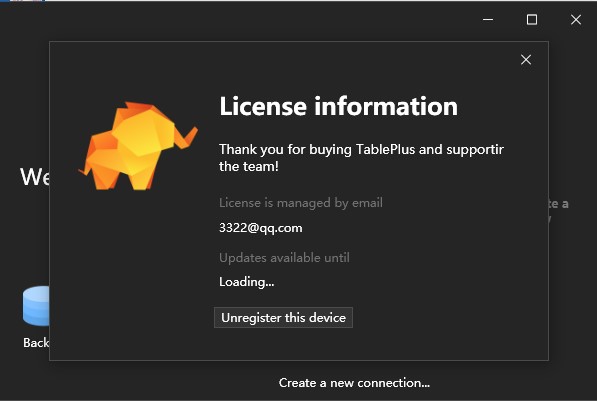Click the elephant's raised trunk

(186, 137)
